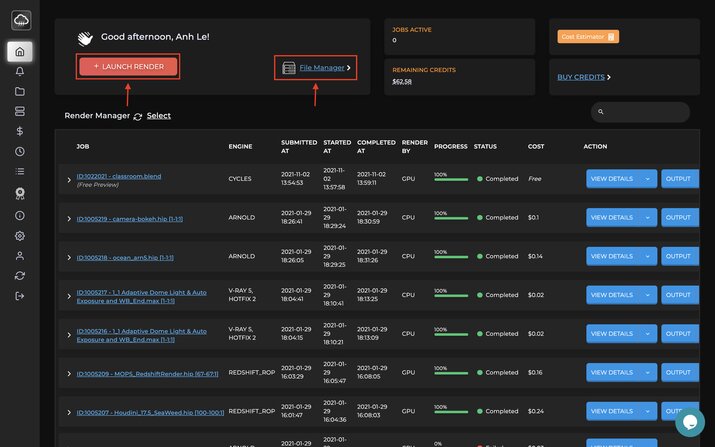Open the award badge icon in sidebar
The width and height of the screenshot is (715, 447).
click(x=20, y=193)
